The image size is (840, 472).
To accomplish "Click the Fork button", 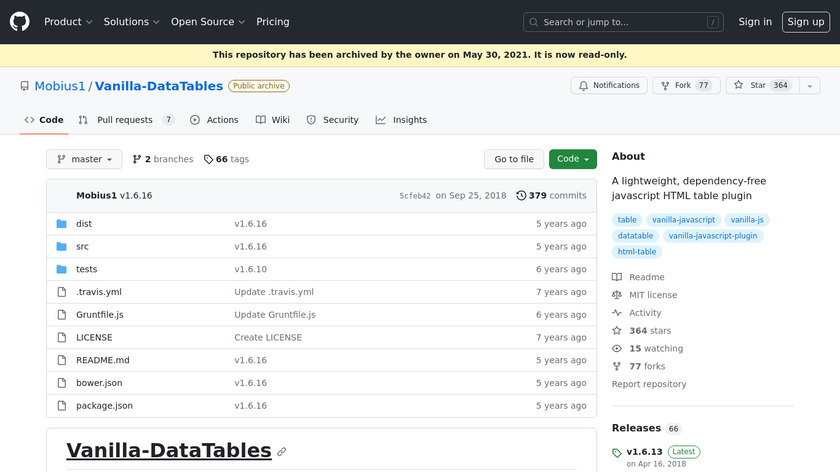I will 686,86.
